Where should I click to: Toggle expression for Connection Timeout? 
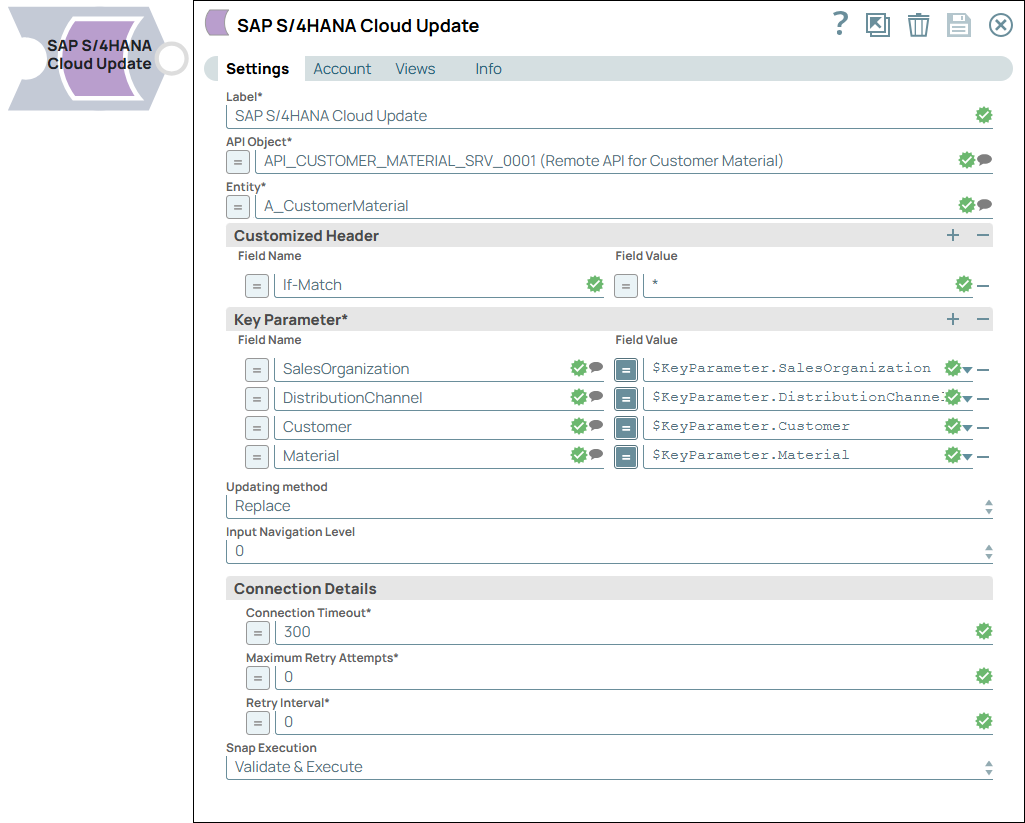[258, 633]
